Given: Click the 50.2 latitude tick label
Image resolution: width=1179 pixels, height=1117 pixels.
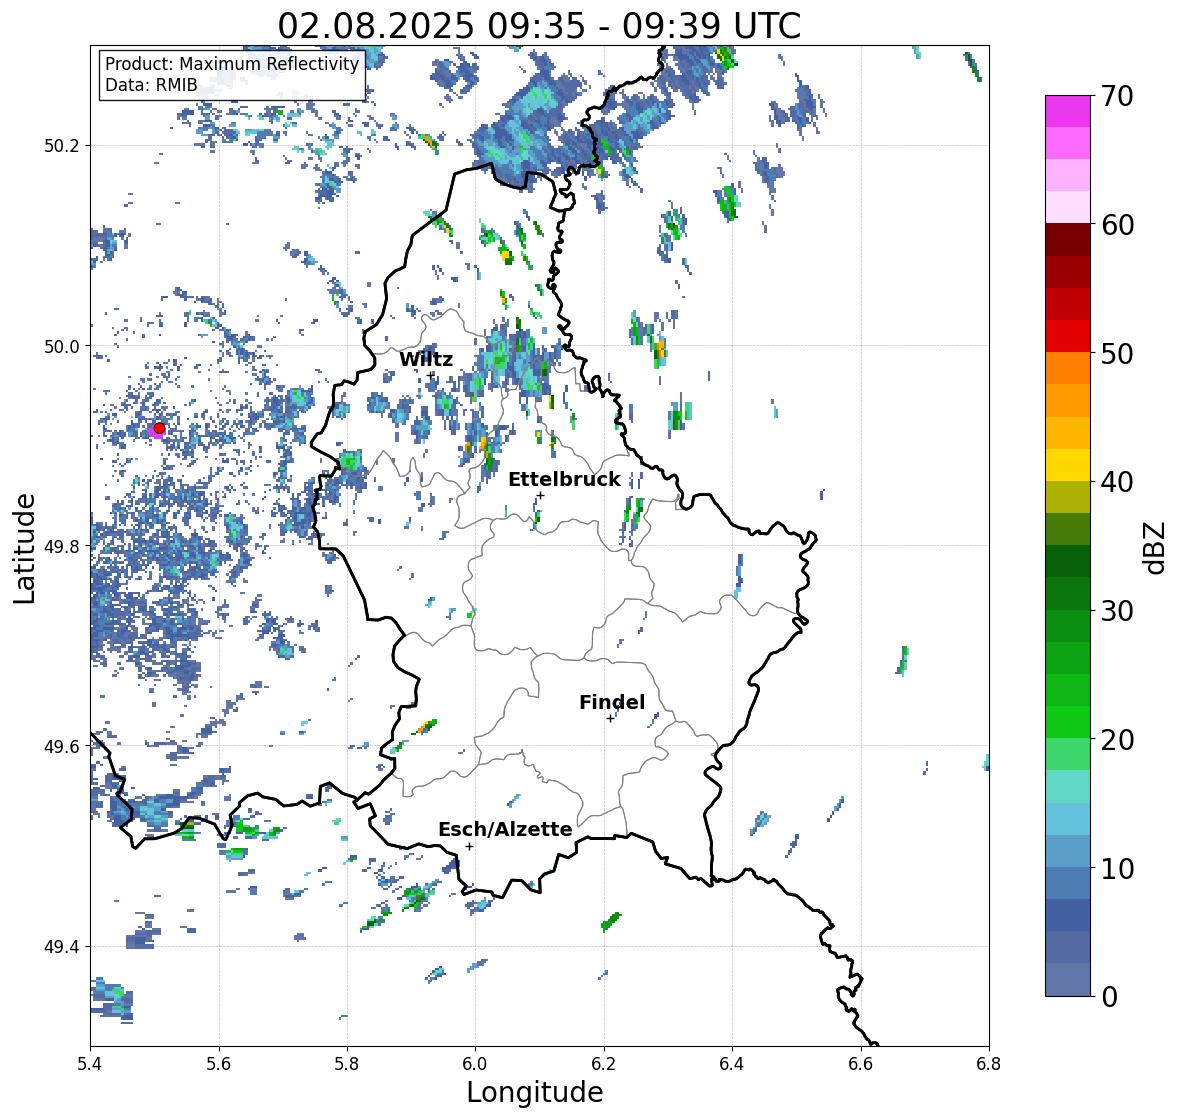Looking at the screenshot, I should click(x=62, y=146).
